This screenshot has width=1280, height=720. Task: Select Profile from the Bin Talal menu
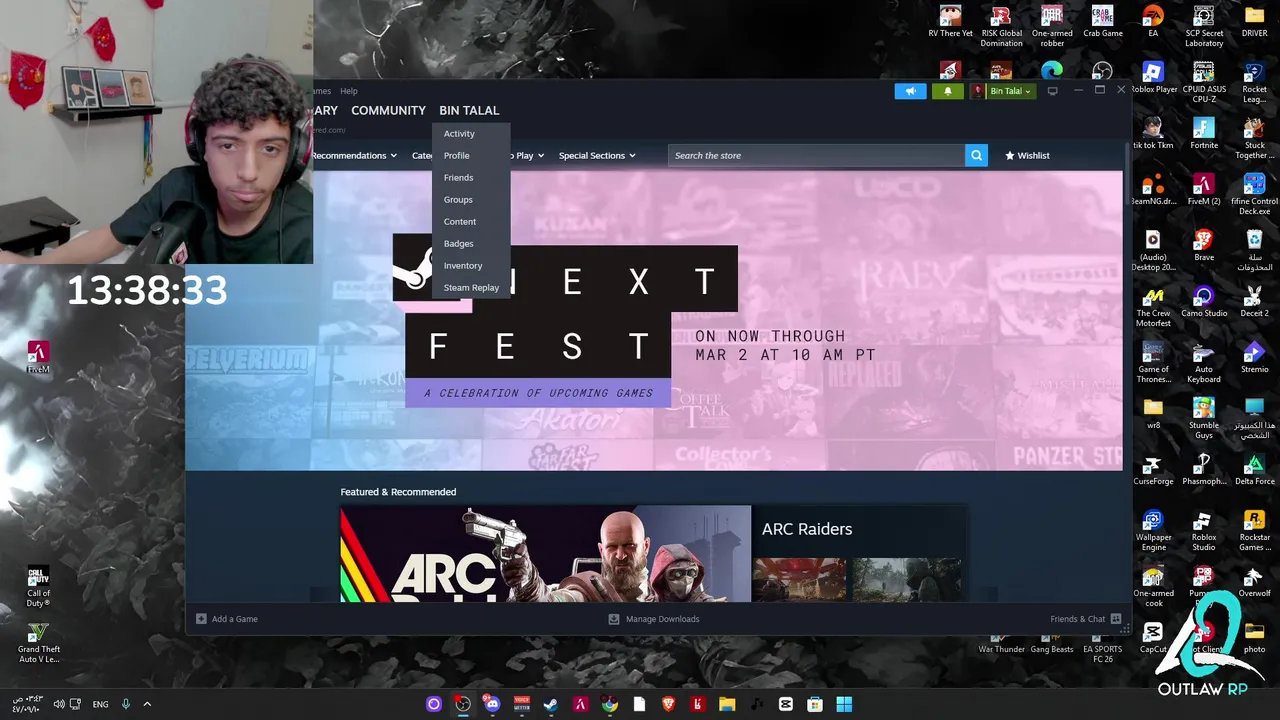[456, 155]
